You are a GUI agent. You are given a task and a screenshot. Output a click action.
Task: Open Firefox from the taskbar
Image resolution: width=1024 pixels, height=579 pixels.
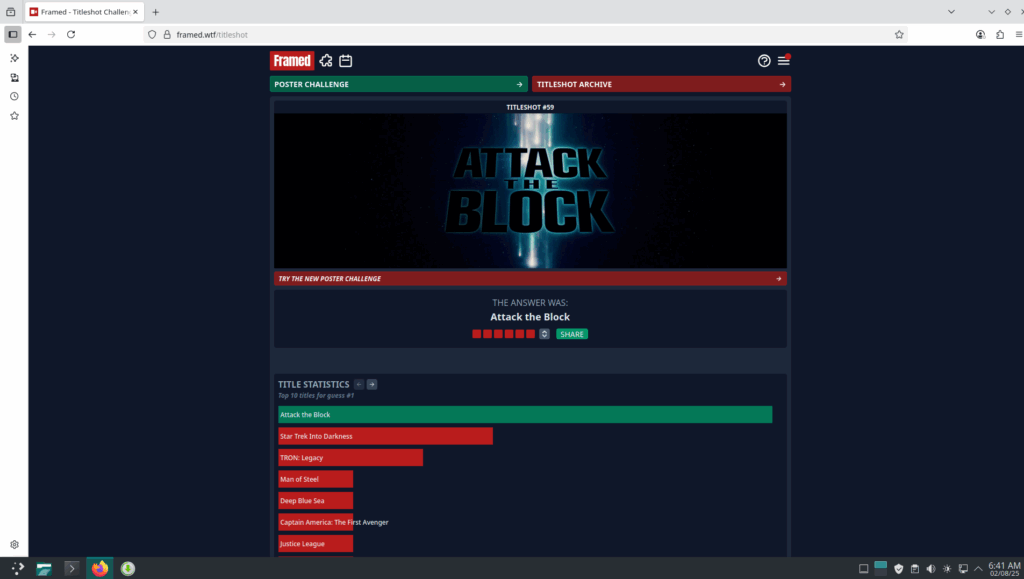100,568
